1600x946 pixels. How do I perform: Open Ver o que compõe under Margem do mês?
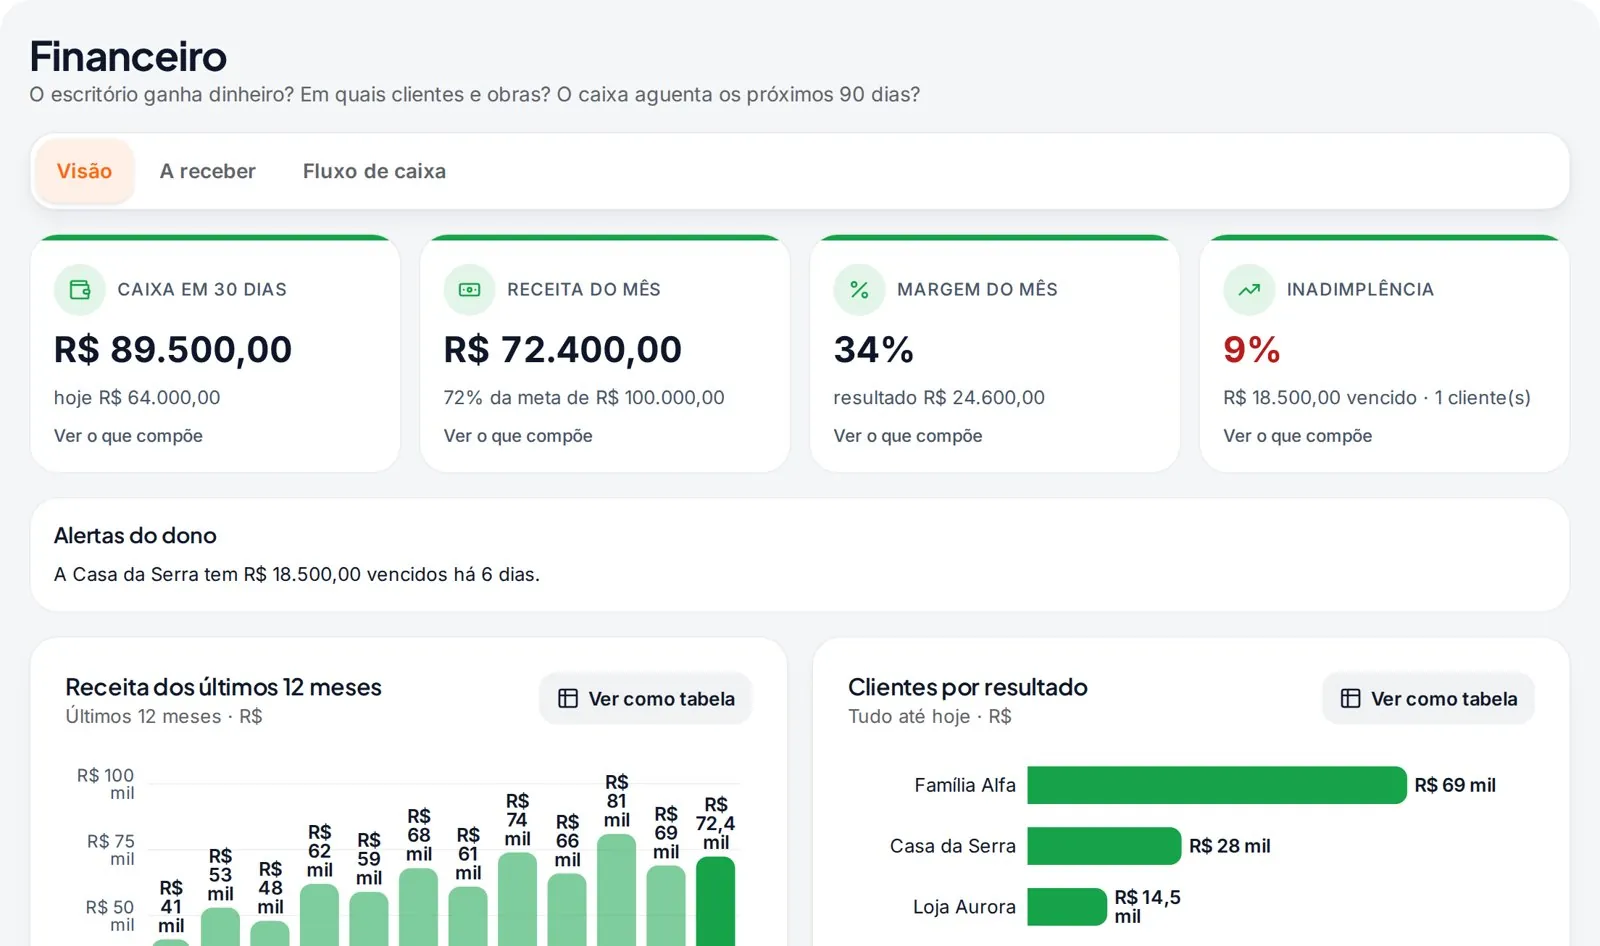(x=908, y=436)
